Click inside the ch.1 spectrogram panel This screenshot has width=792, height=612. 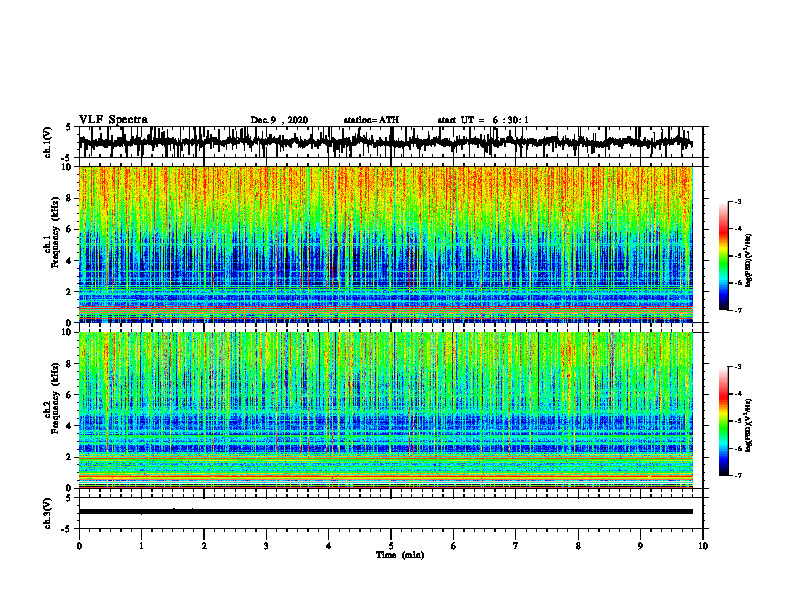tap(385, 244)
